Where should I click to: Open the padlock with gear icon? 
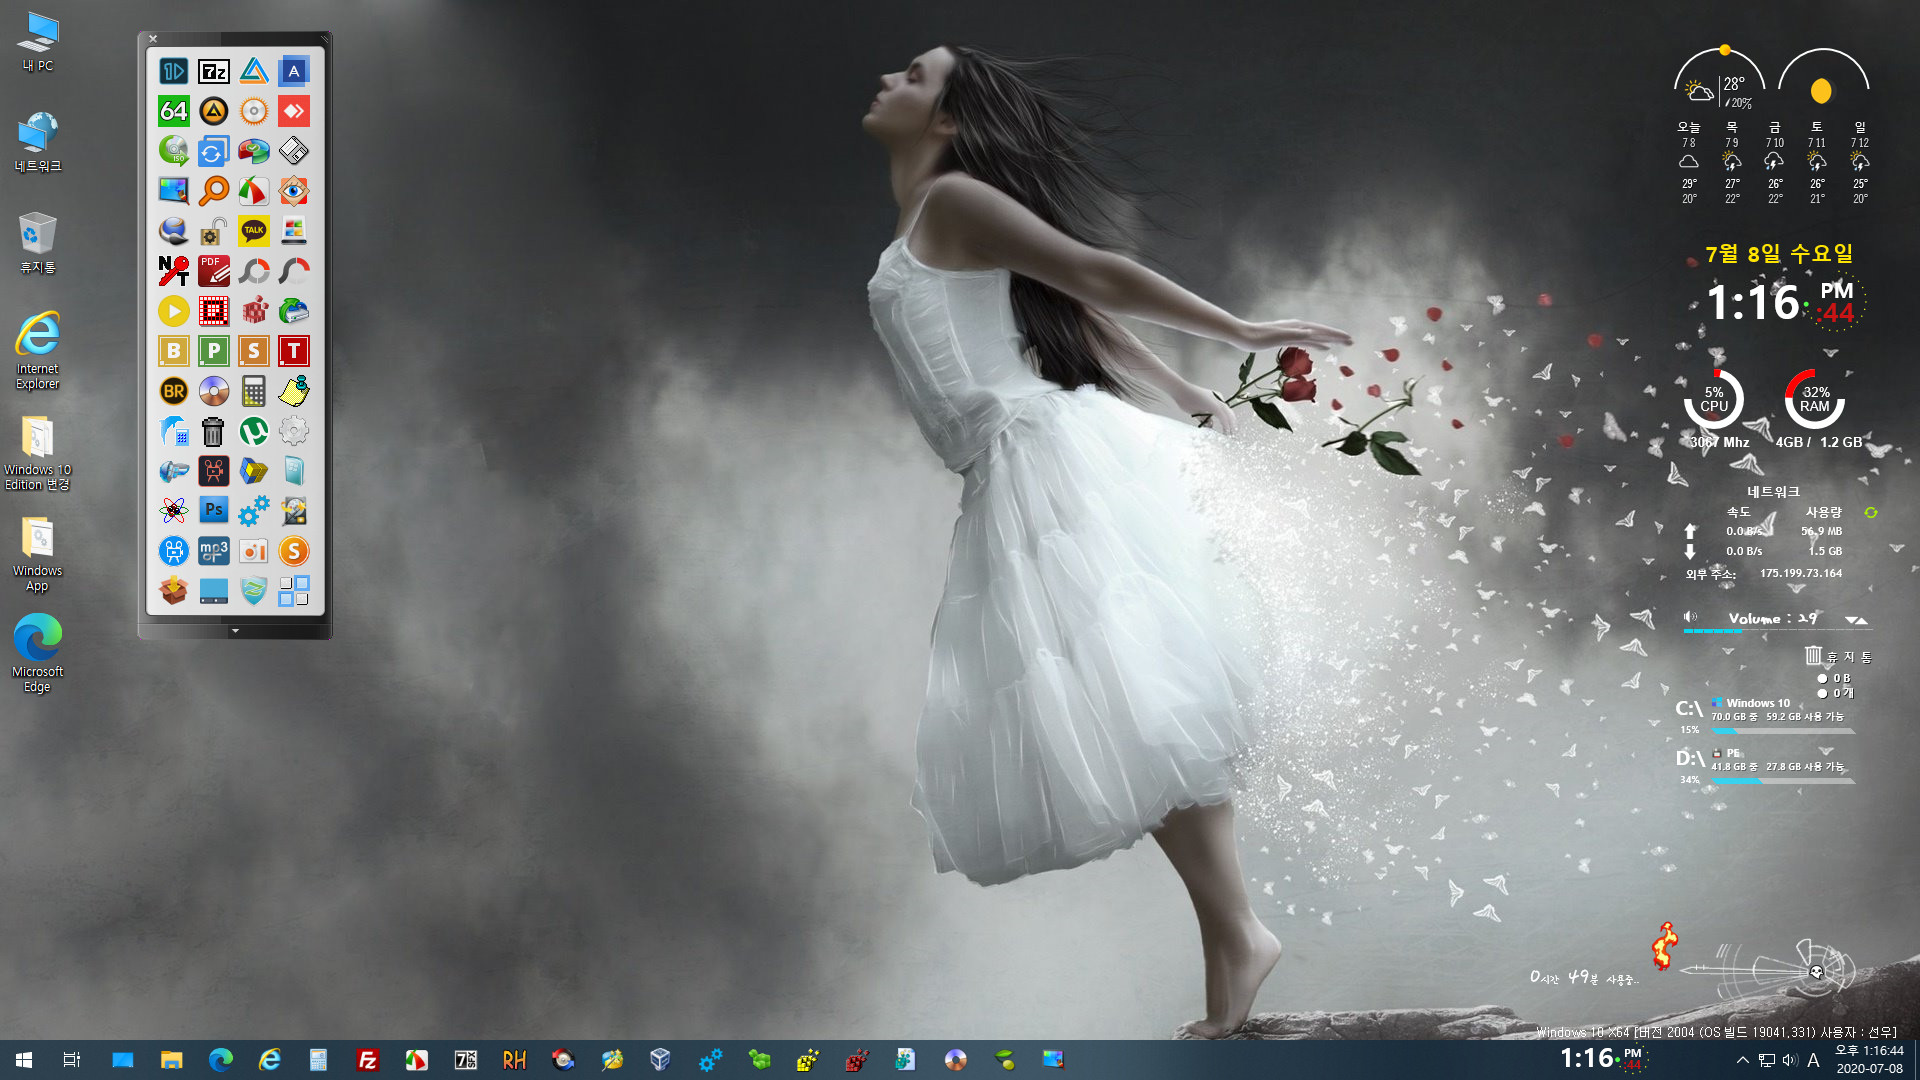point(213,231)
